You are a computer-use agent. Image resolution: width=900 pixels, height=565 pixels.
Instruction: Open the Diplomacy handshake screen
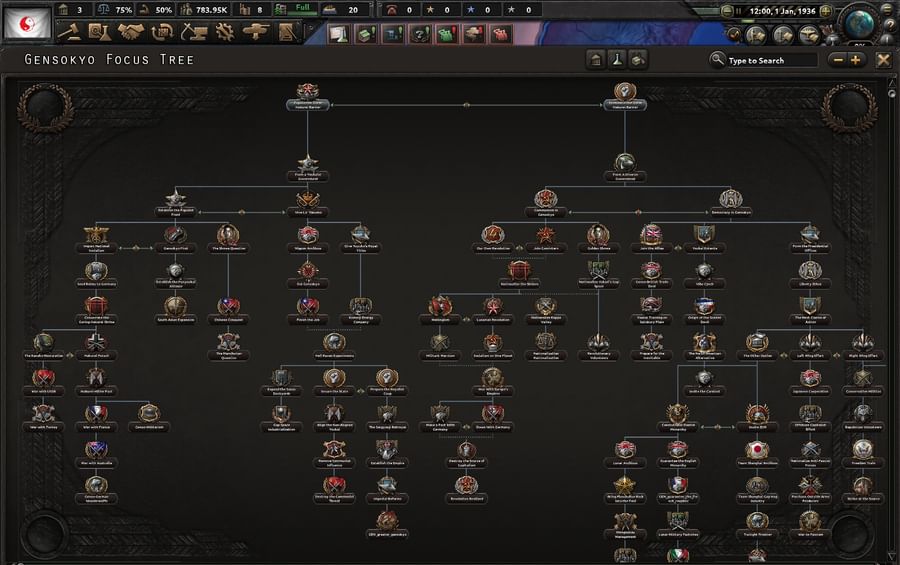coord(130,33)
